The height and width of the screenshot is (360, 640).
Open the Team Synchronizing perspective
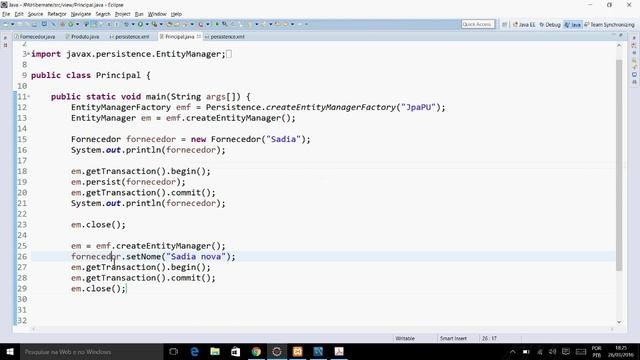tap(609, 24)
